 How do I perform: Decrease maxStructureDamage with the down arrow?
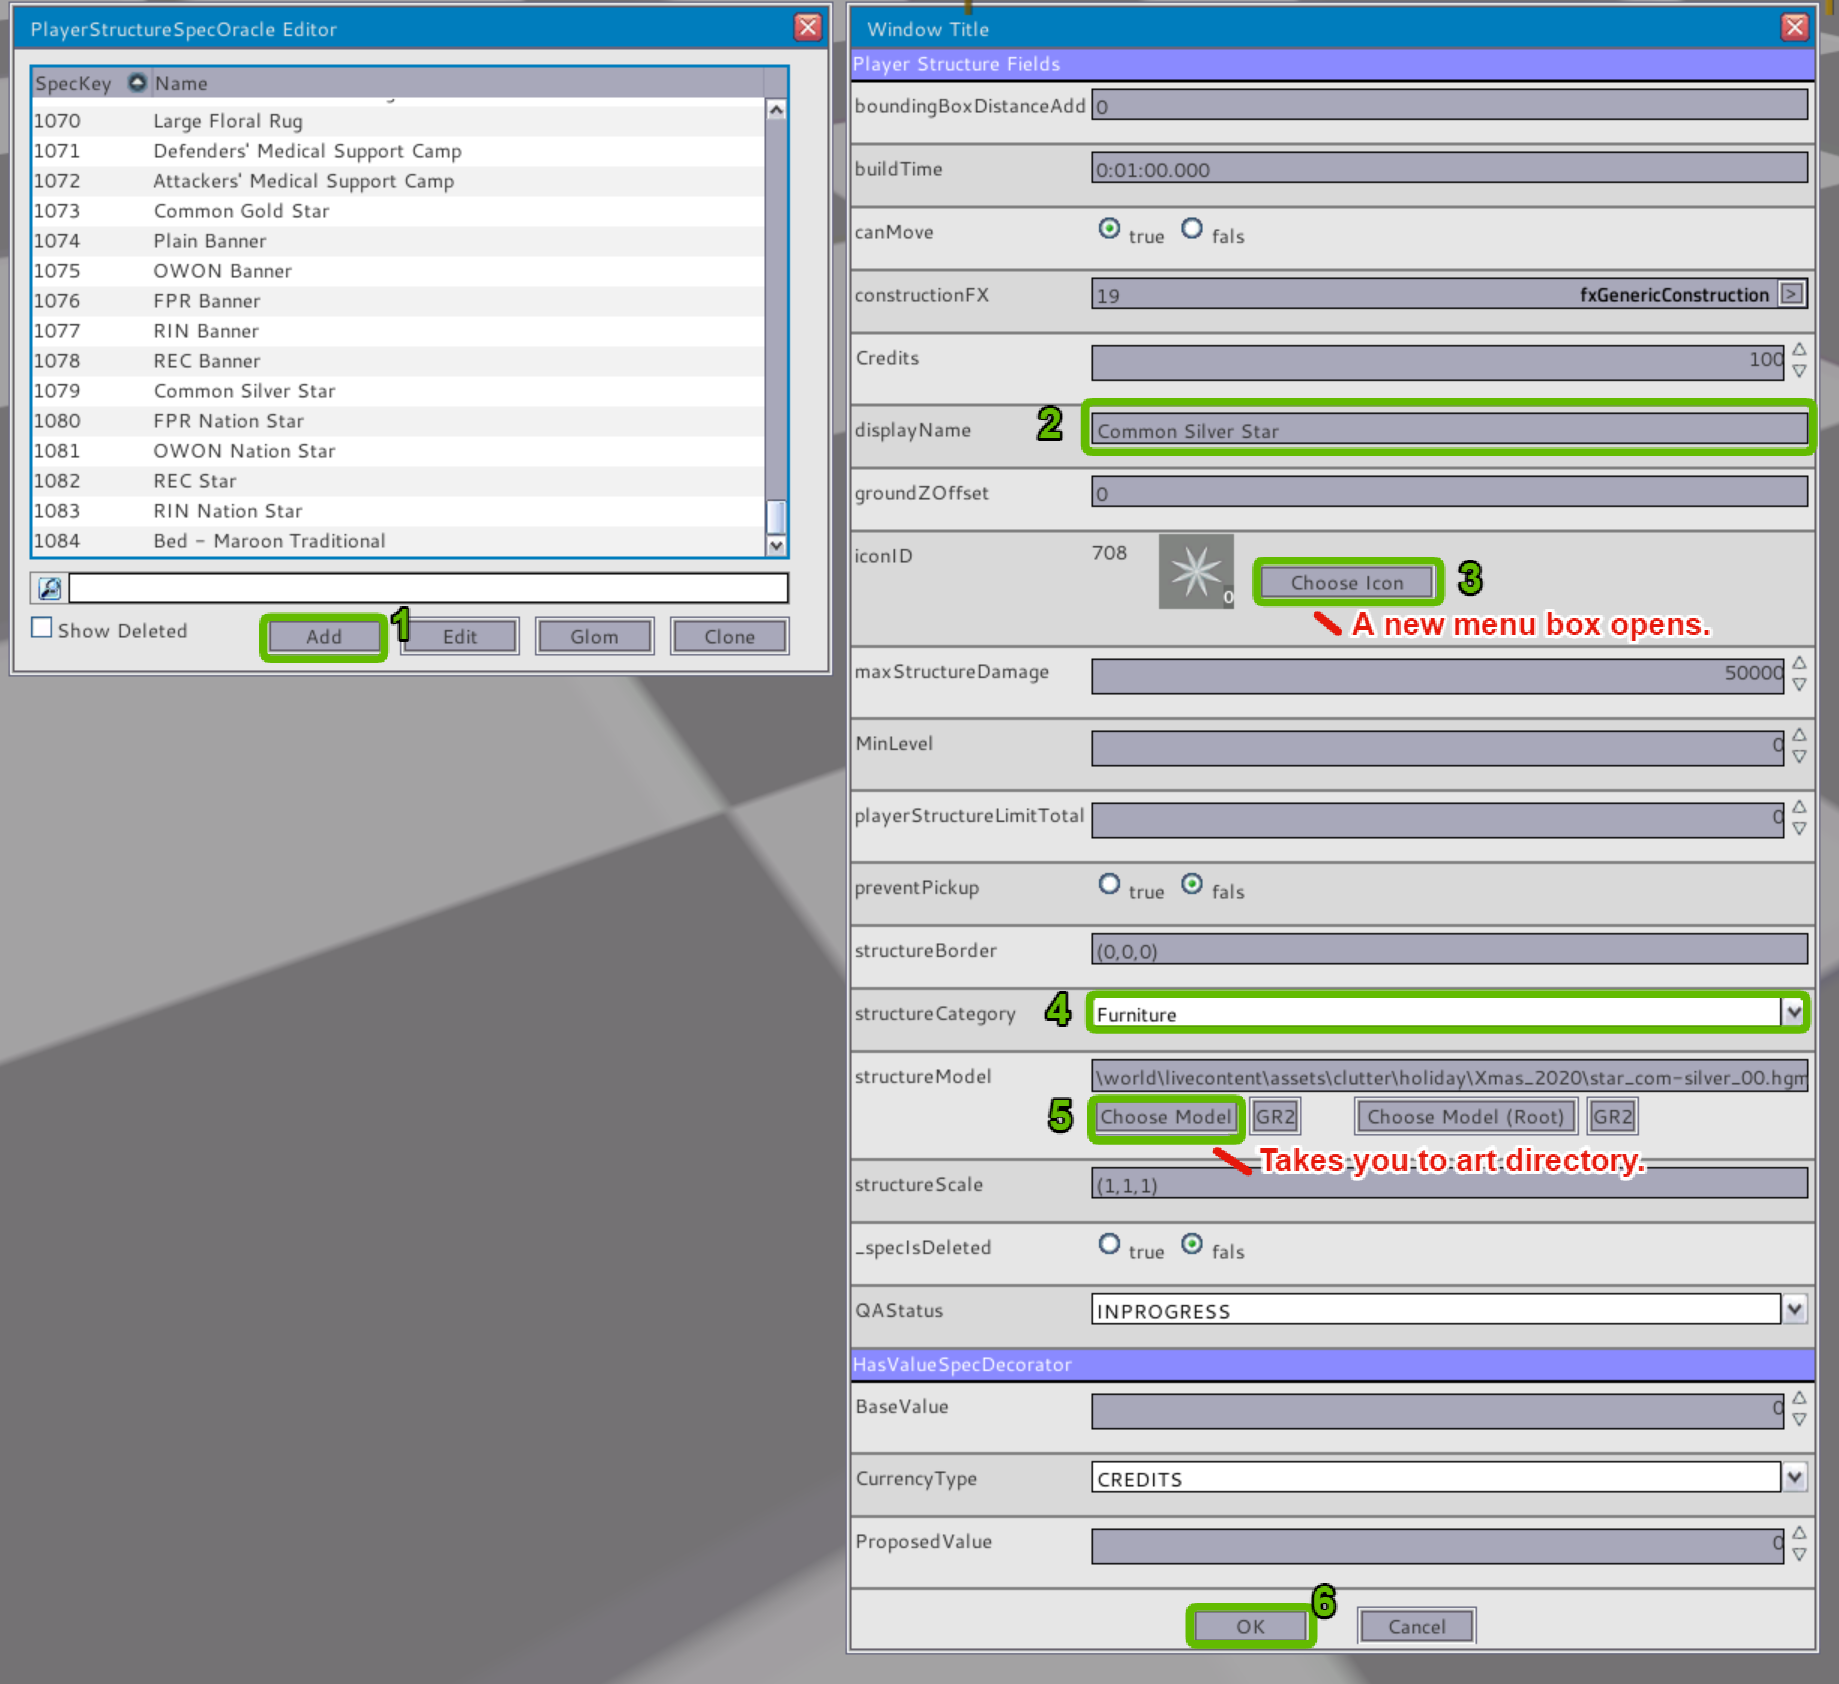click(1799, 685)
